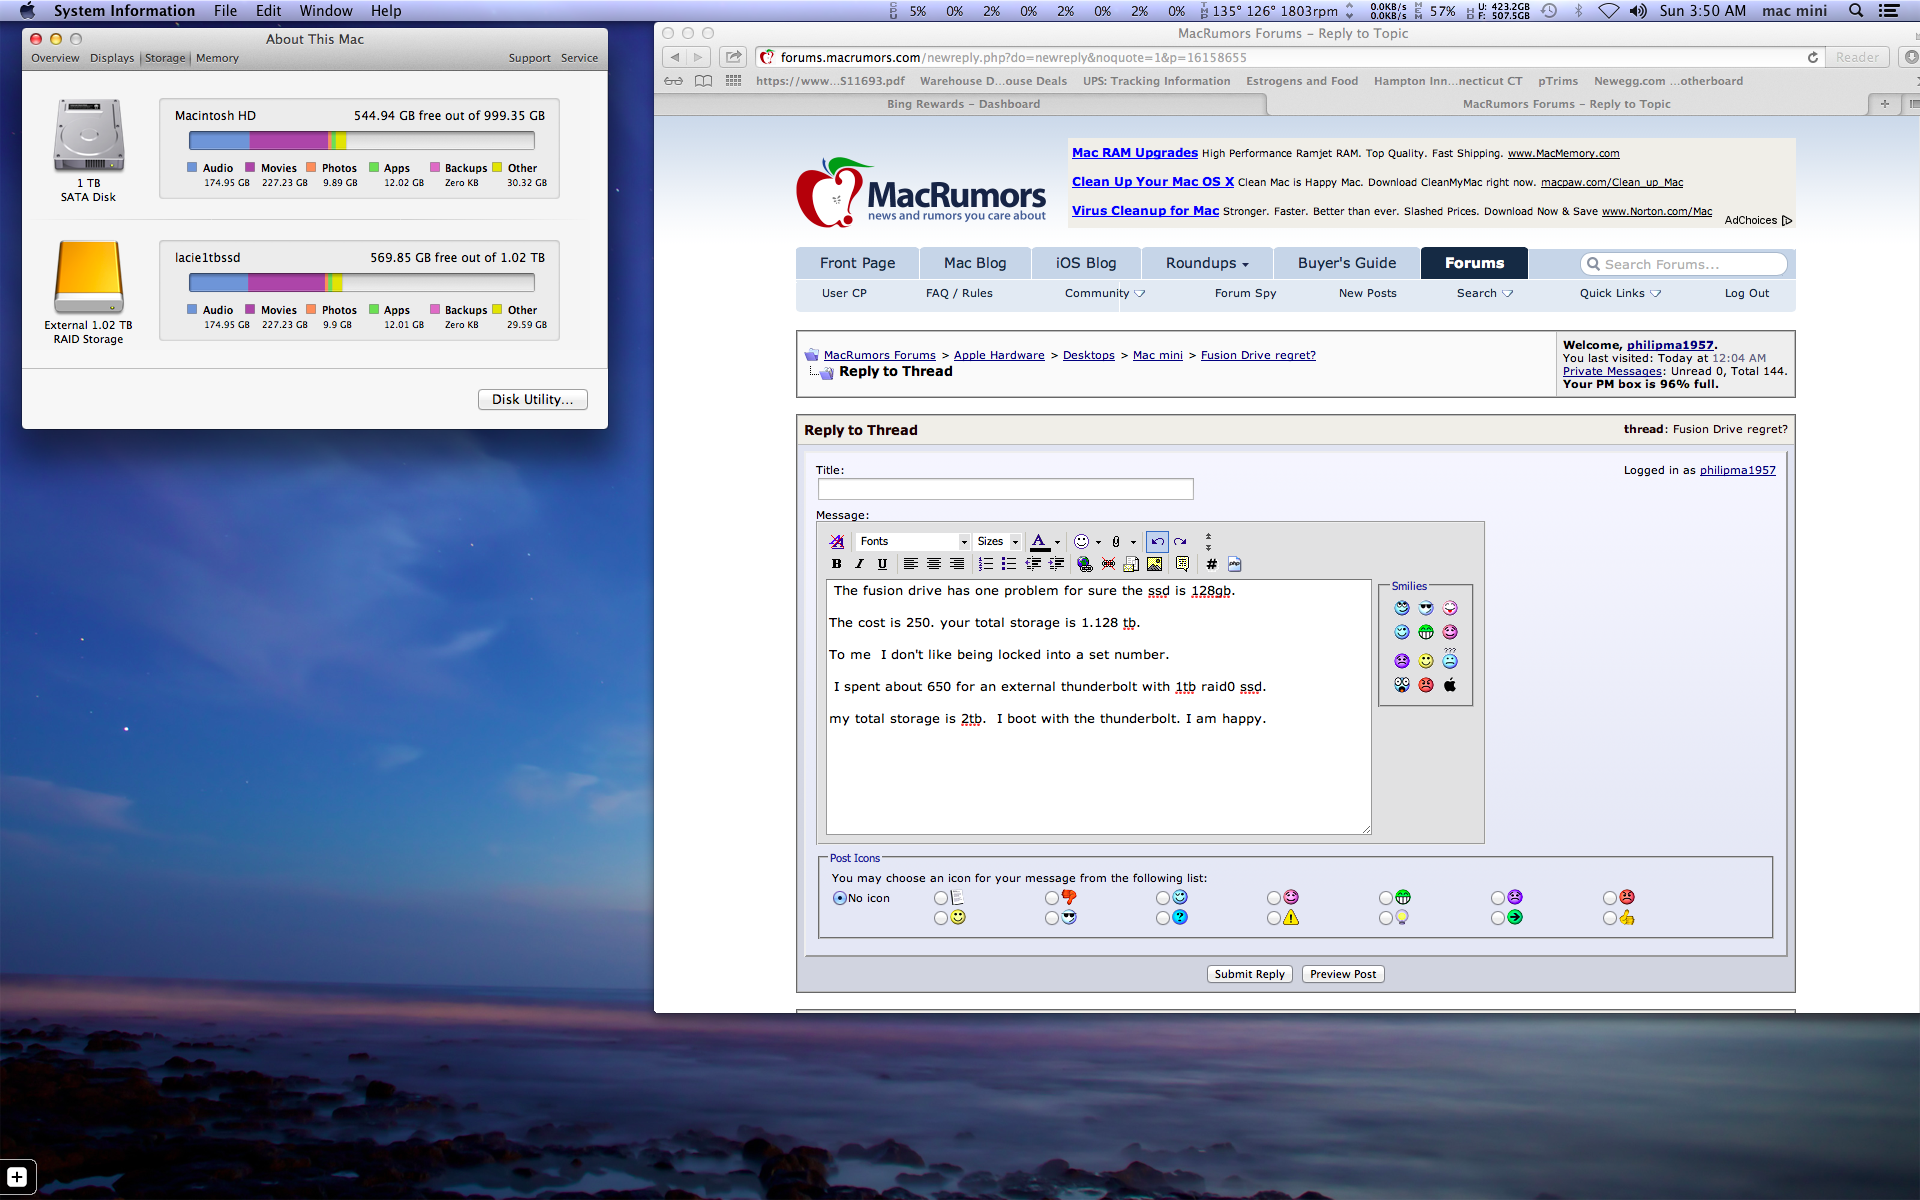Click the center align text icon
Viewport: 1920px width, 1200px height.
click(934, 564)
